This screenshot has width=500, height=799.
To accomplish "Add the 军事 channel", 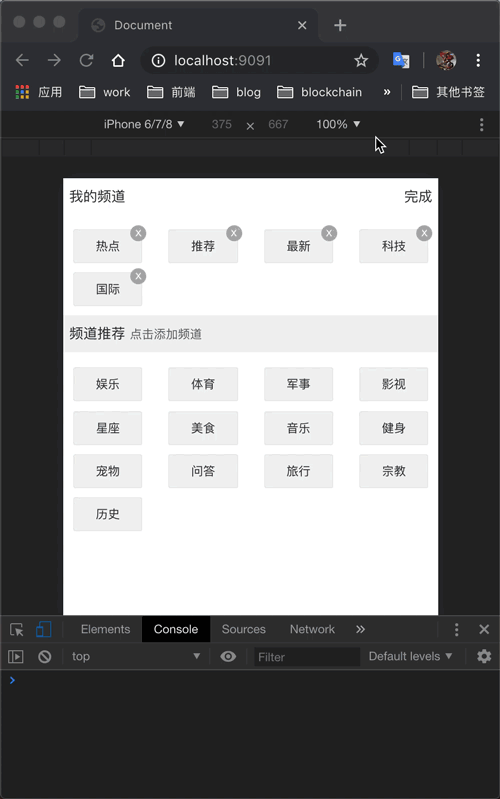I will point(298,384).
